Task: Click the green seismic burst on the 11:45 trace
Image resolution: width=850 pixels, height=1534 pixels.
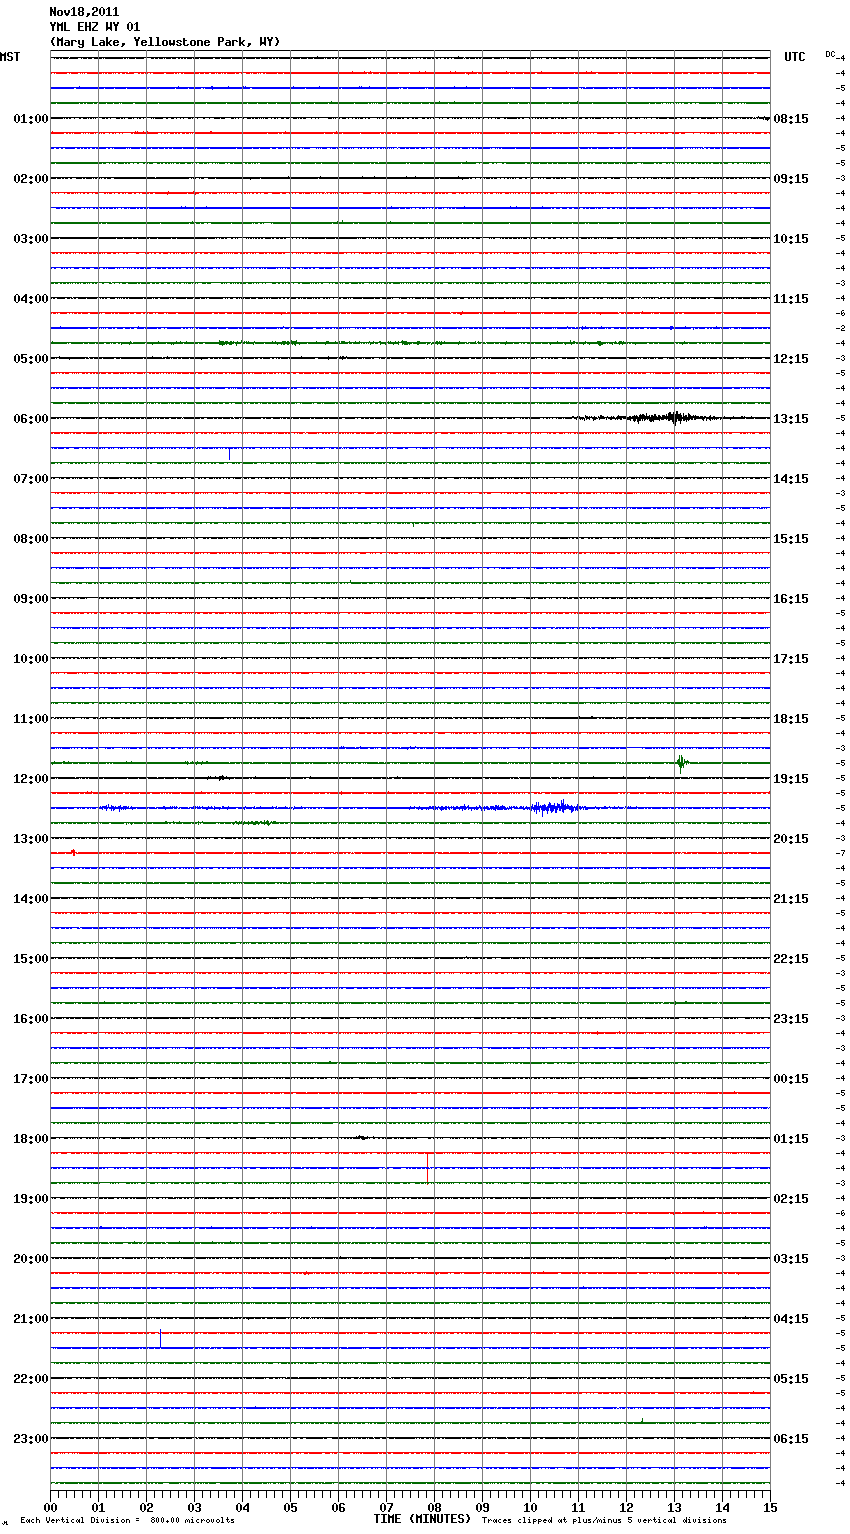Action: (x=681, y=763)
